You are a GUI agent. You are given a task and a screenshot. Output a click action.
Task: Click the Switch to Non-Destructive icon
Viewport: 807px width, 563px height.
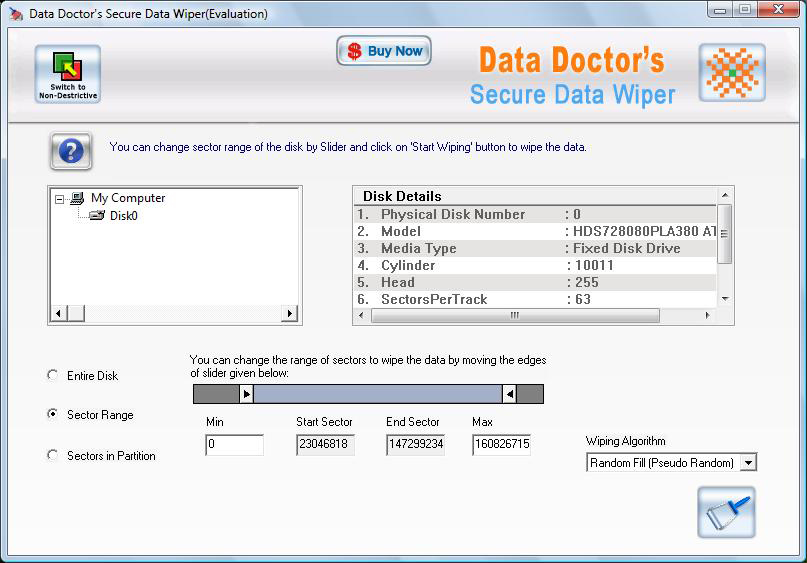click(68, 74)
